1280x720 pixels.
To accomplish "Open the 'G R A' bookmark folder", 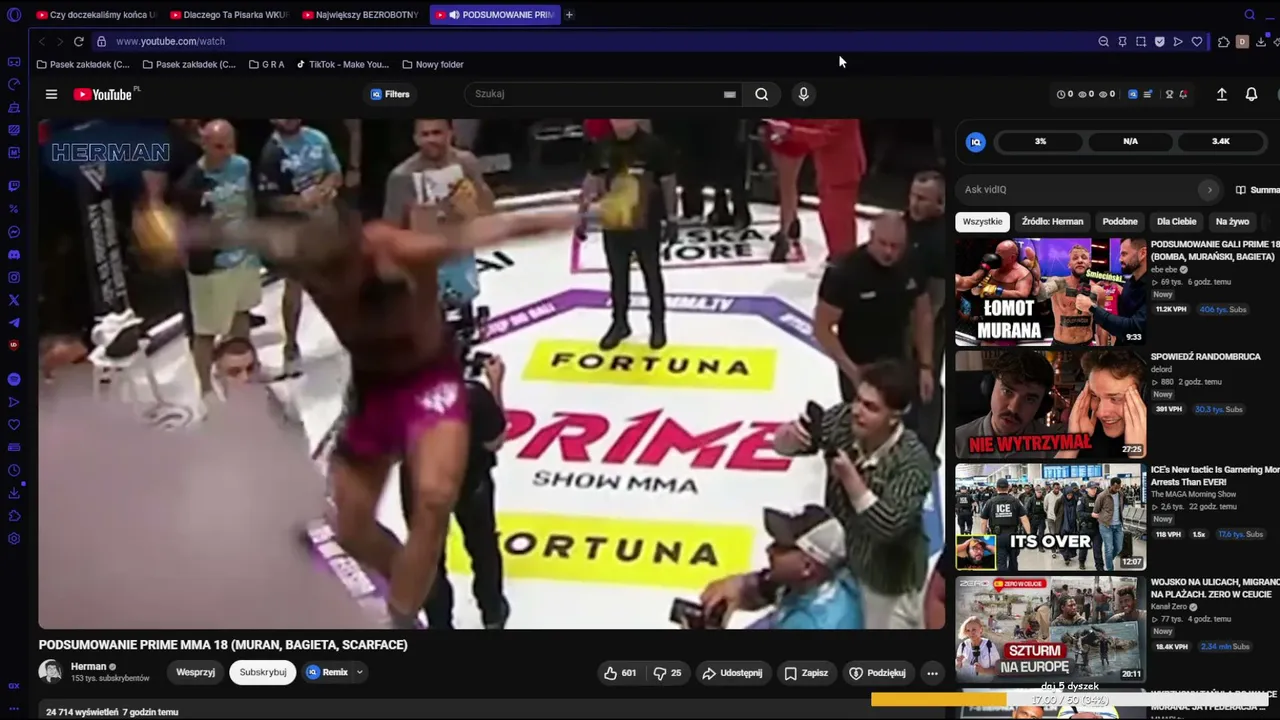I will 266,65.
